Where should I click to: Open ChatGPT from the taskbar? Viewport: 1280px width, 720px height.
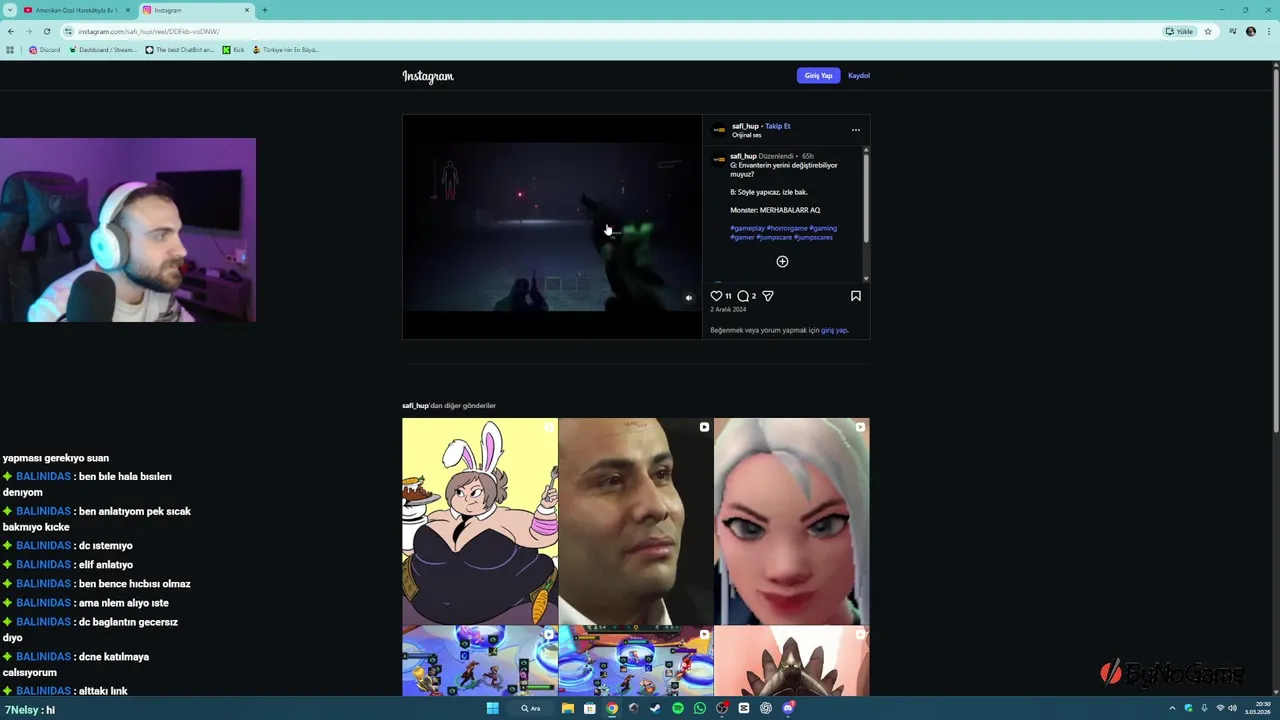pyautogui.click(x=766, y=708)
